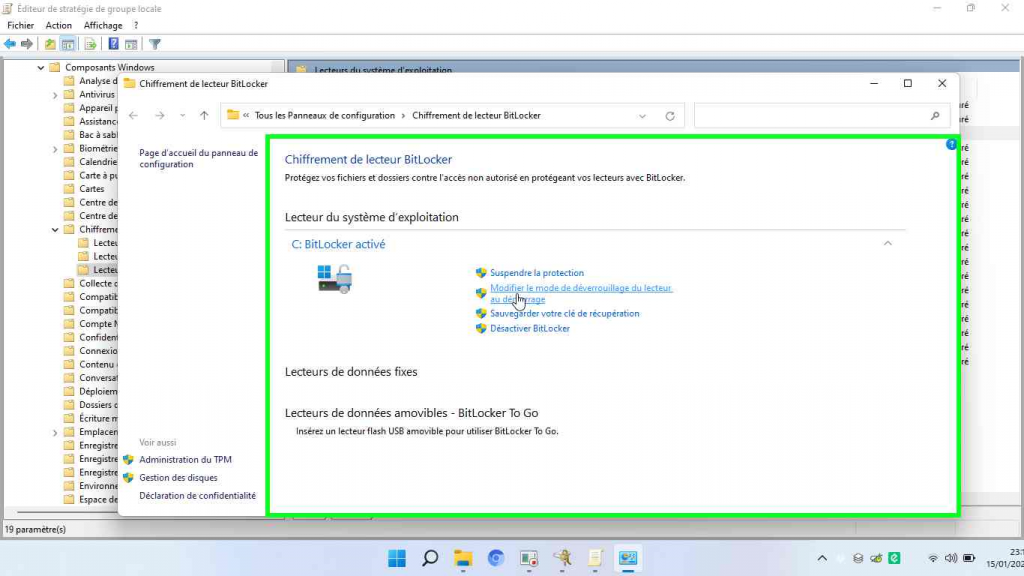Viewport: 1024px width, 576px height.
Task: Click the control panel search field
Action: [815, 116]
